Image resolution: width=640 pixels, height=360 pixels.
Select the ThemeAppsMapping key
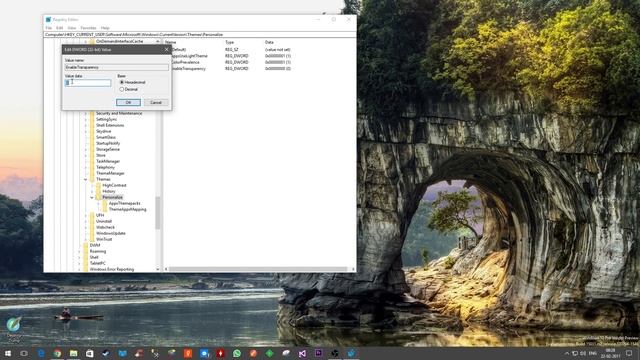127,209
